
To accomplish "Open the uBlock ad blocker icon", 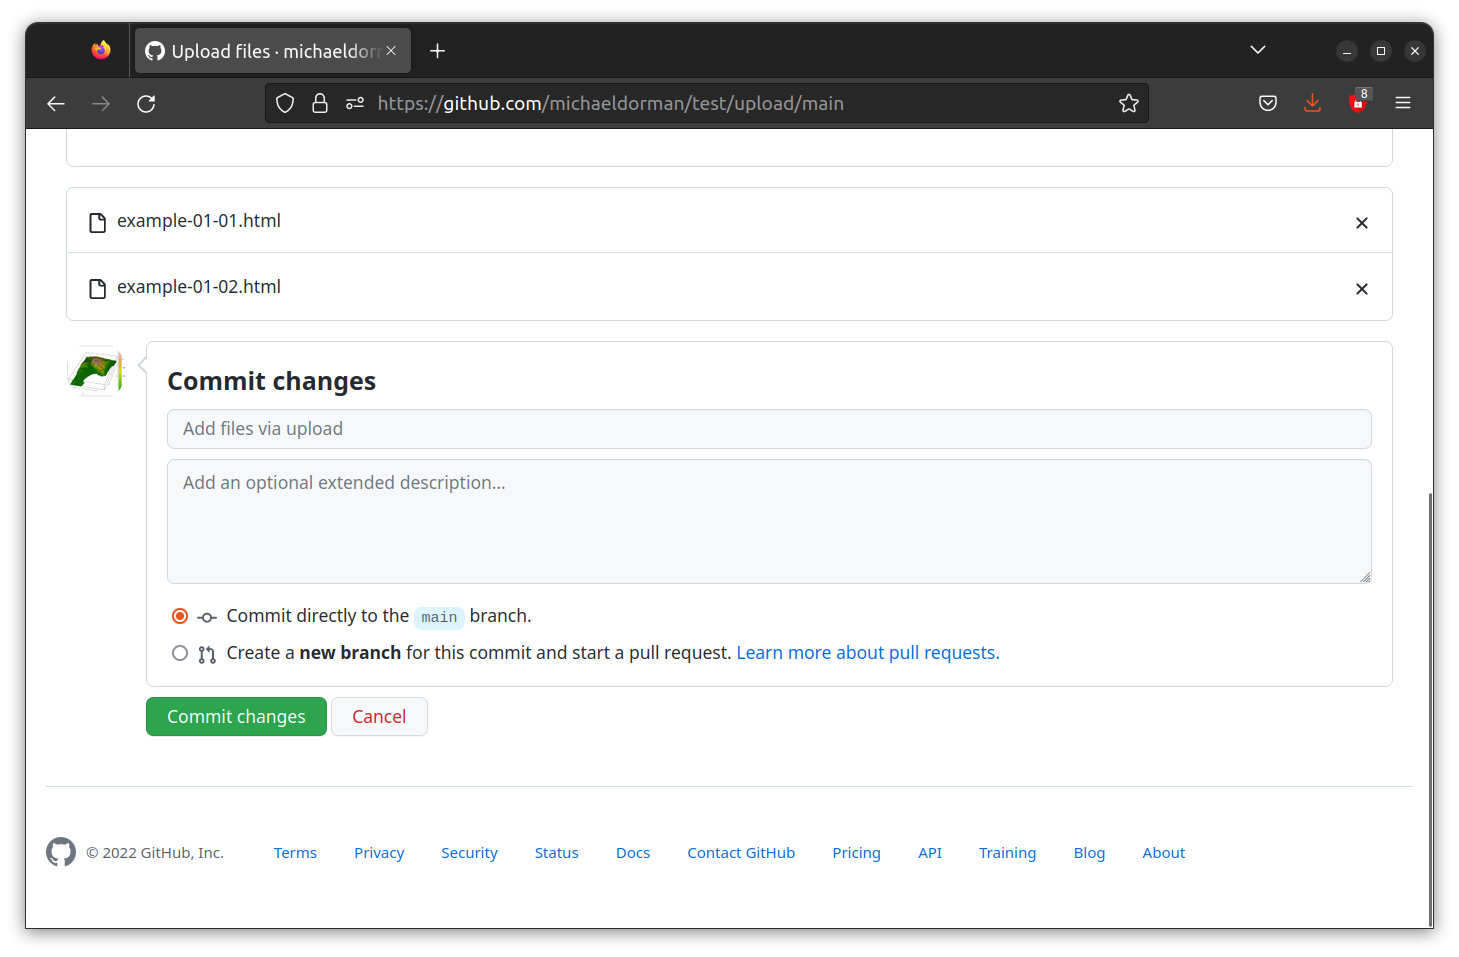I will [1357, 103].
